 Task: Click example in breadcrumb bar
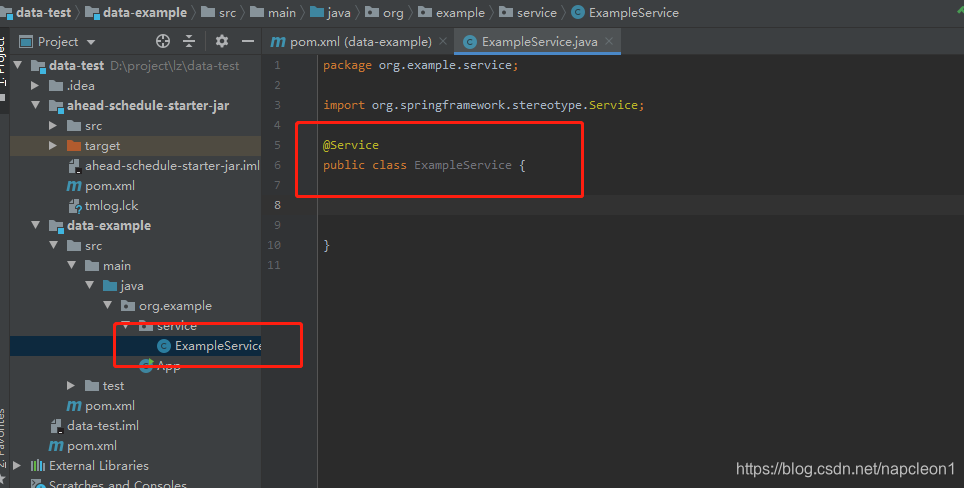pos(452,12)
